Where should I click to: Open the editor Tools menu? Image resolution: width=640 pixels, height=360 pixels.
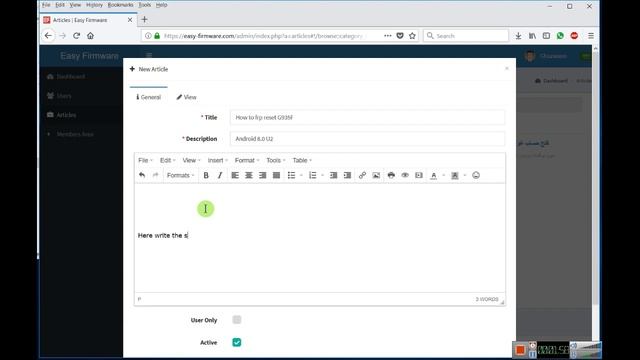(x=276, y=160)
